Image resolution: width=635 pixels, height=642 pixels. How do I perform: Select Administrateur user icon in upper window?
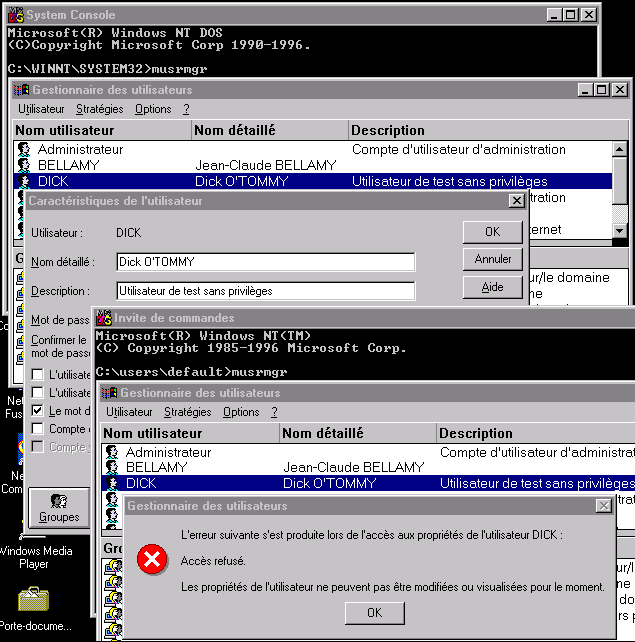(24, 149)
